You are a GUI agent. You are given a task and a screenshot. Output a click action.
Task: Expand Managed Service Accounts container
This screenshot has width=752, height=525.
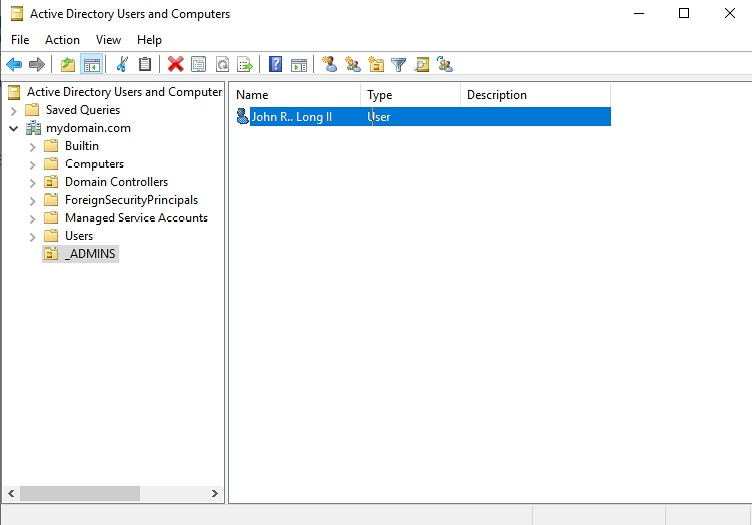33,219
